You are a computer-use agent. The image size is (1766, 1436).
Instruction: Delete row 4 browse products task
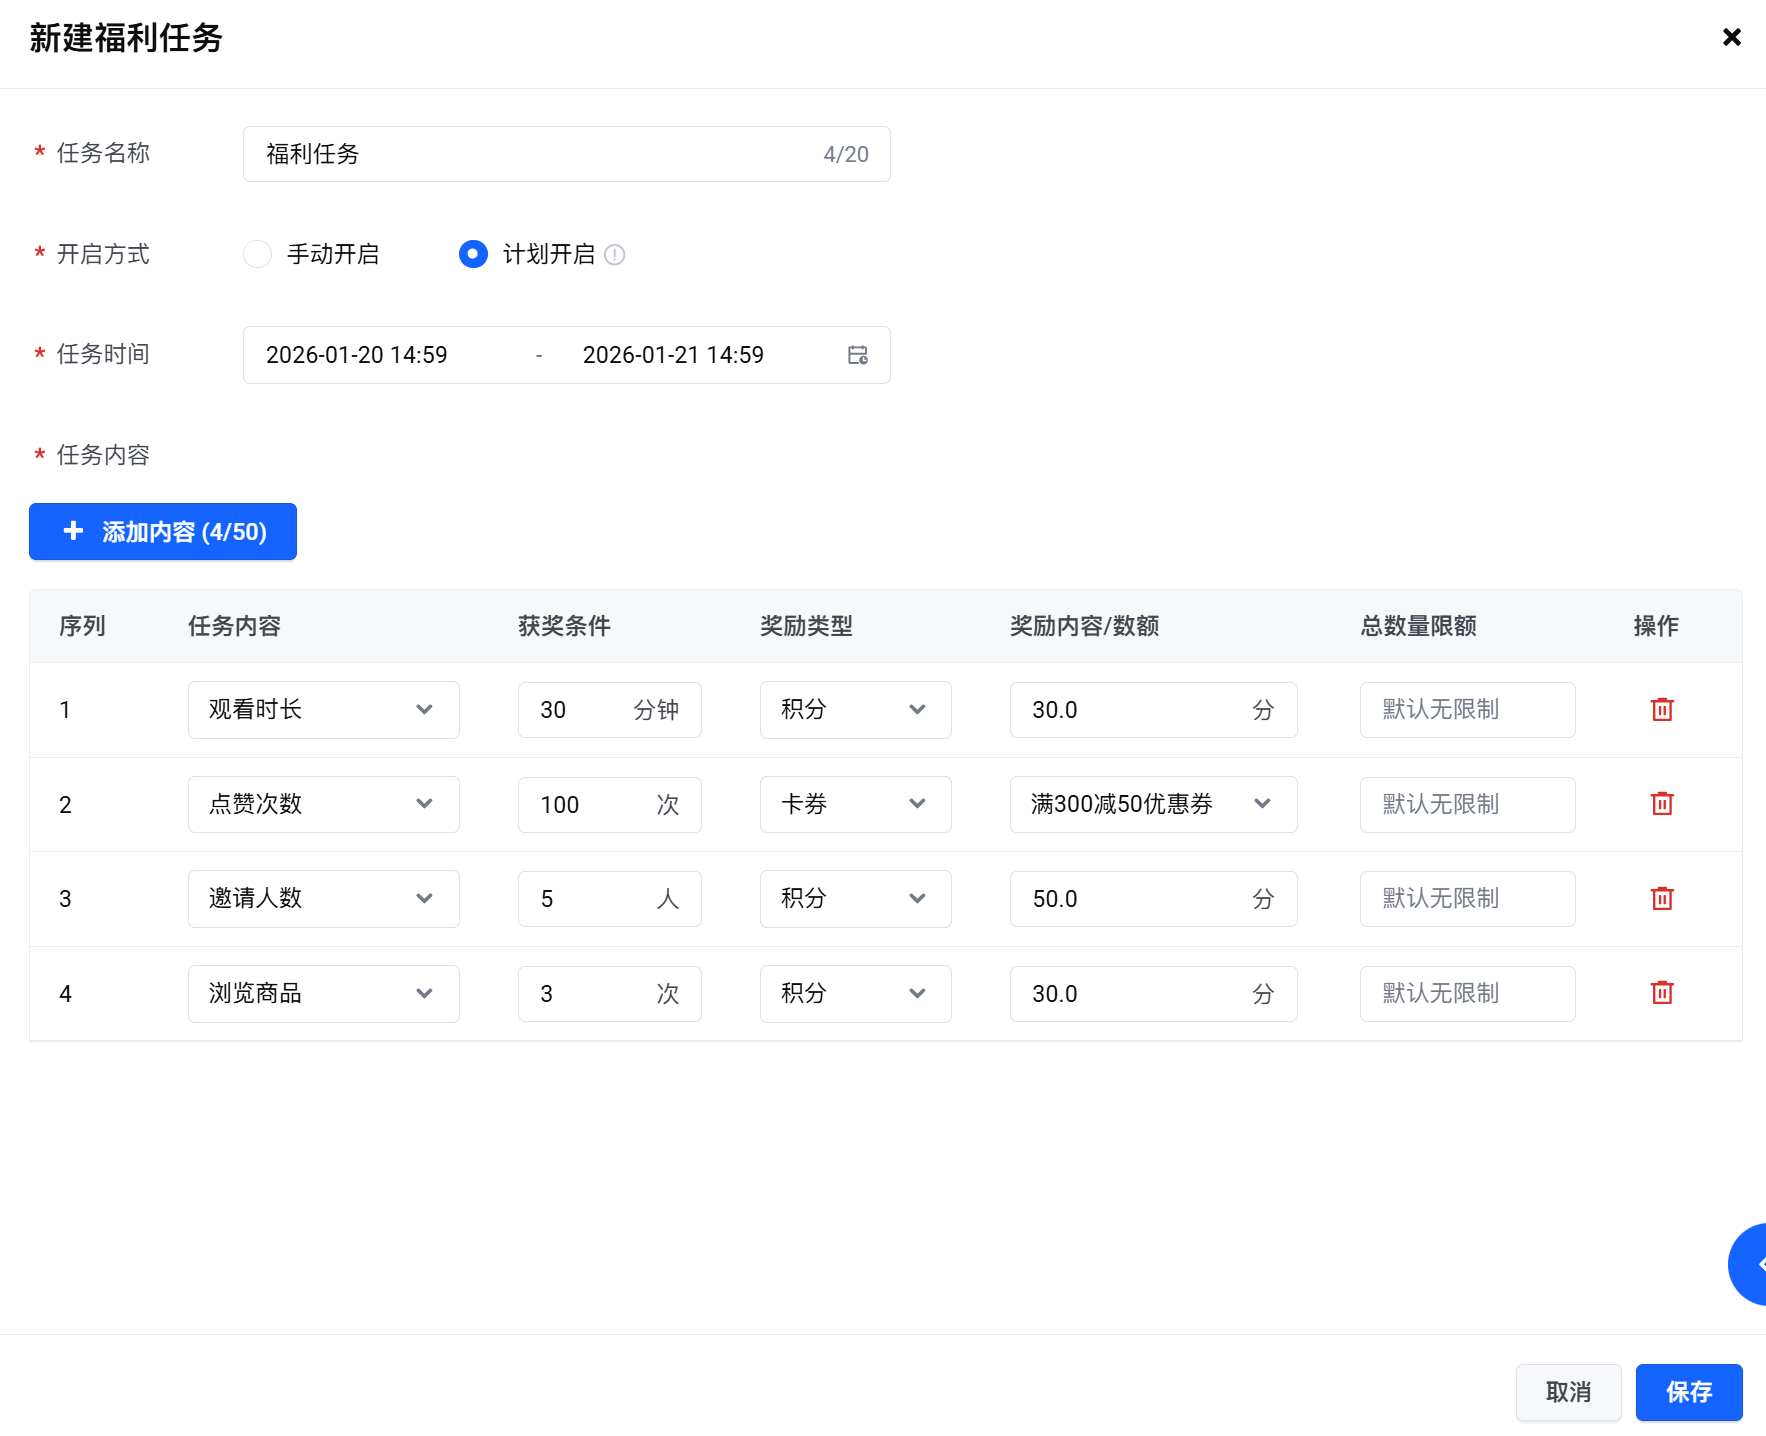click(1661, 993)
